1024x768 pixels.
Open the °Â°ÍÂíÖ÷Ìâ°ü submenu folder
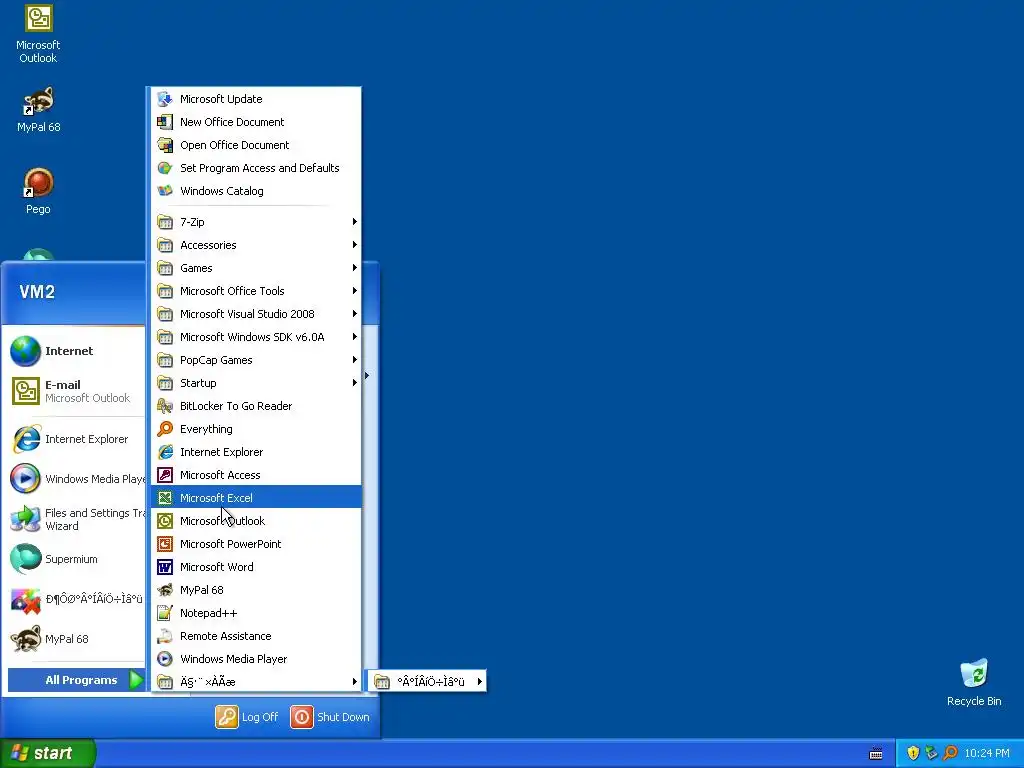(427, 682)
